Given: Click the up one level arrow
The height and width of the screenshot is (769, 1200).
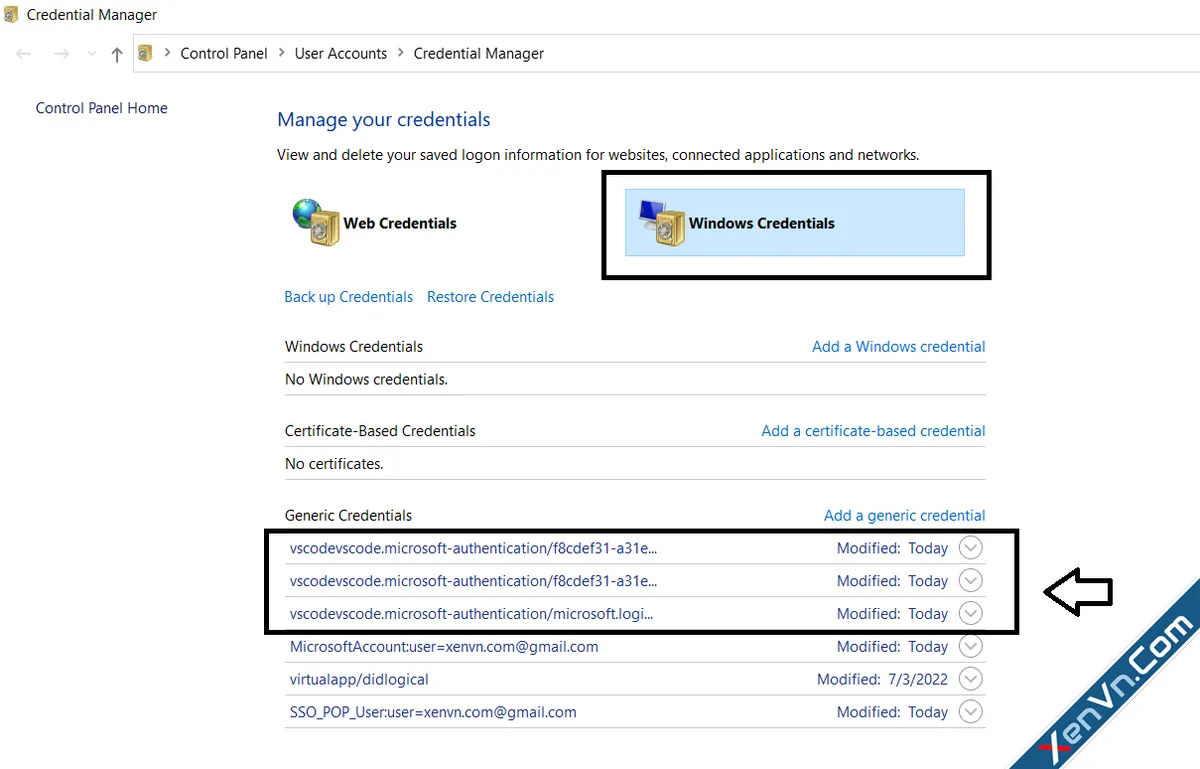Looking at the screenshot, I should (117, 54).
